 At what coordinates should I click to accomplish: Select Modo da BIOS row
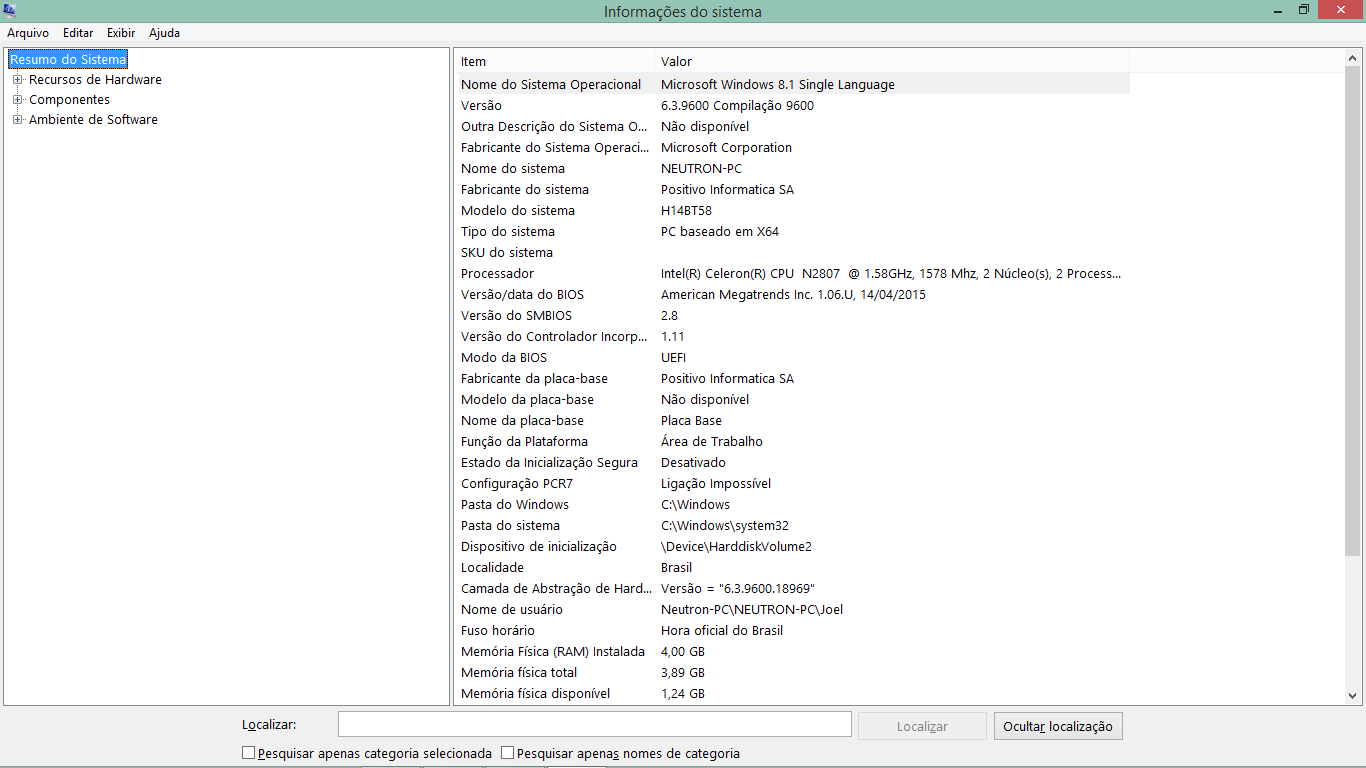coord(793,358)
